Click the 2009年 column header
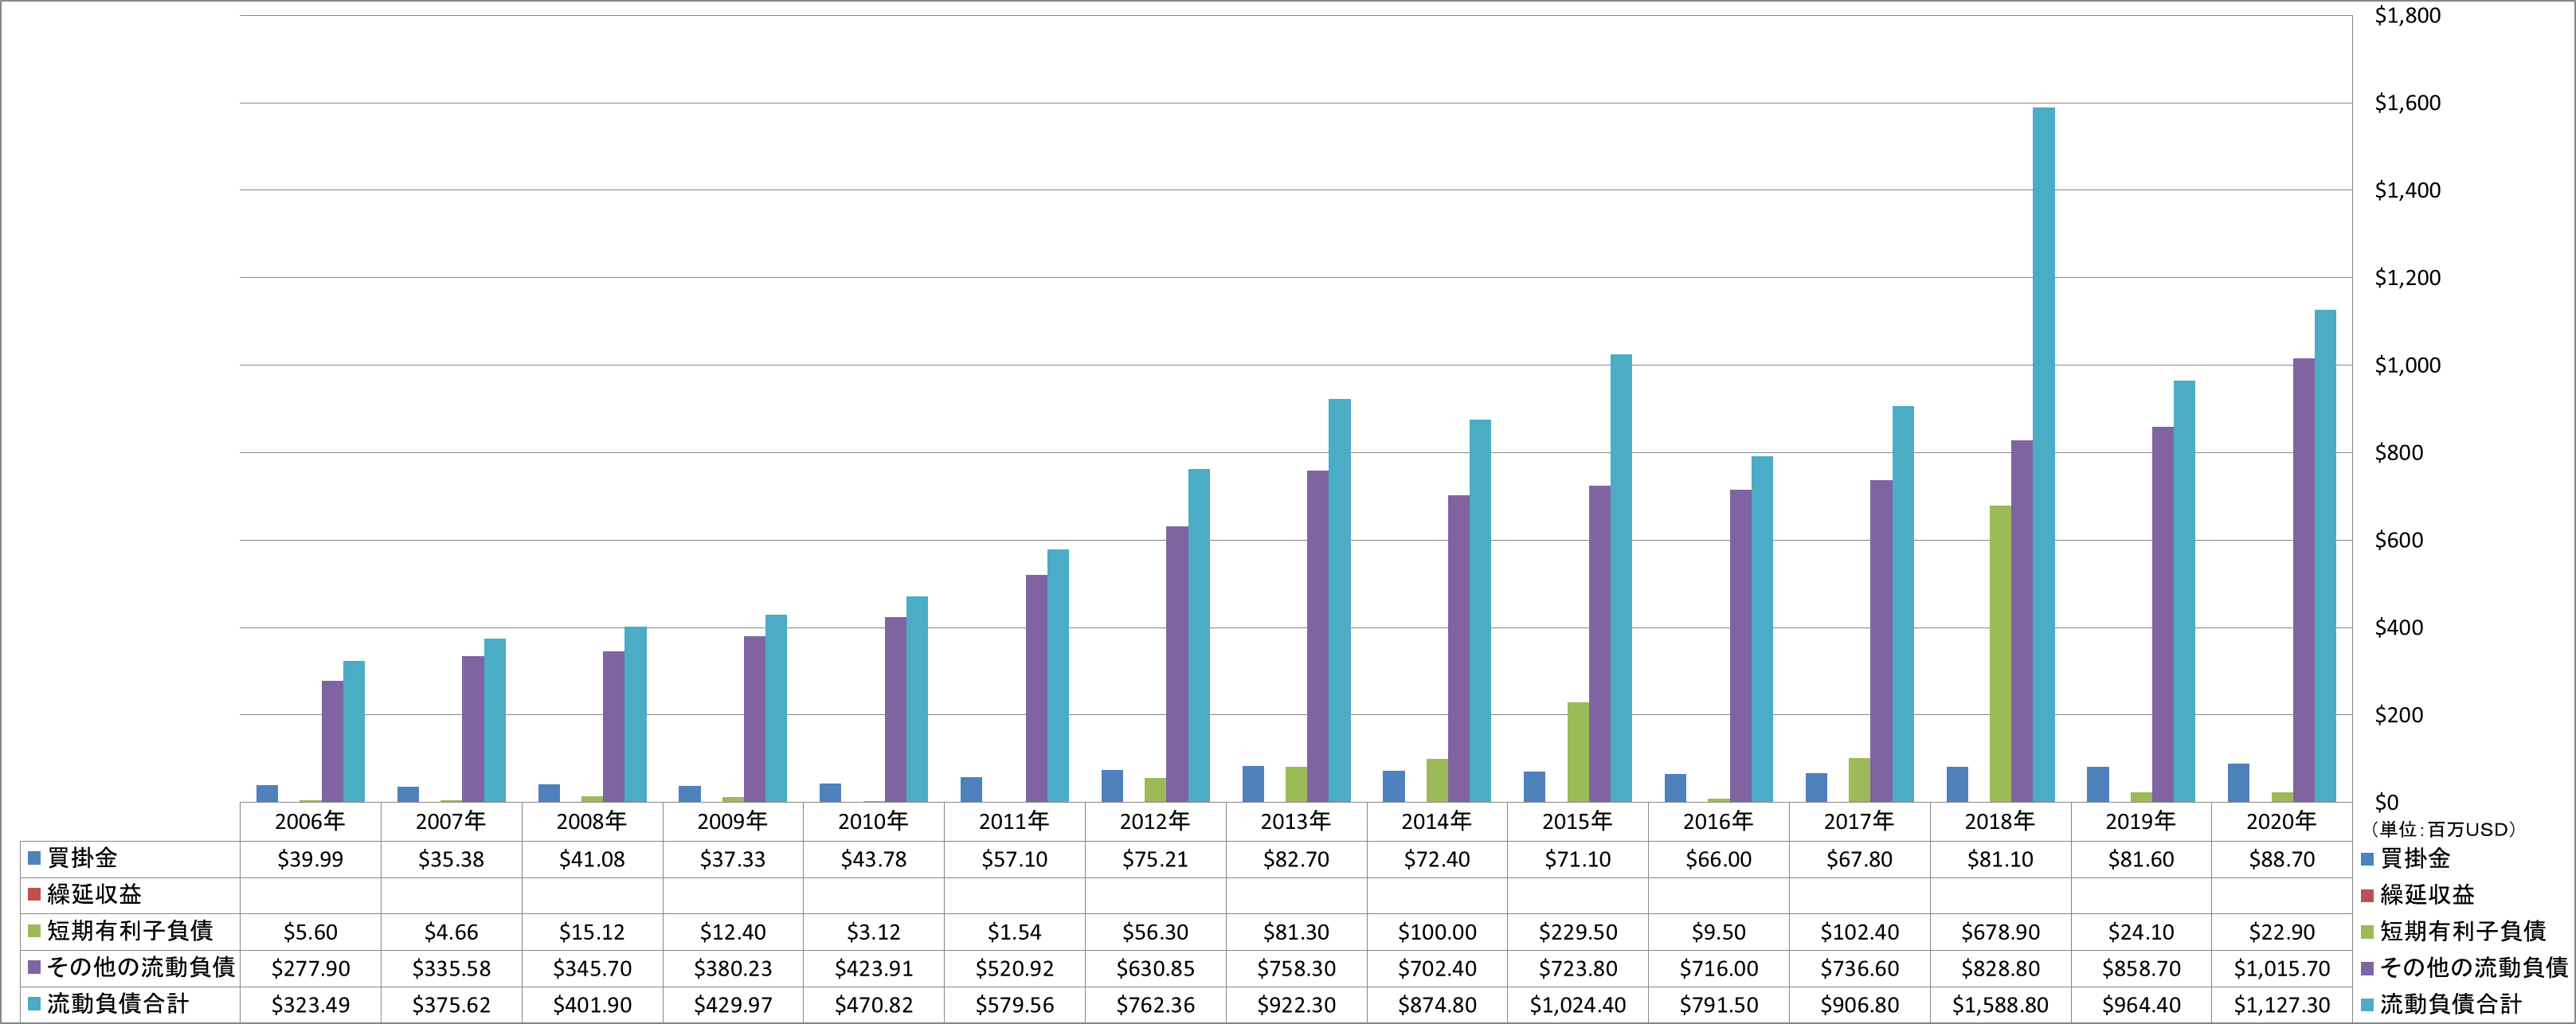This screenshot has width=2576, height=1024. pyautogui.click(x=733, y=821)
